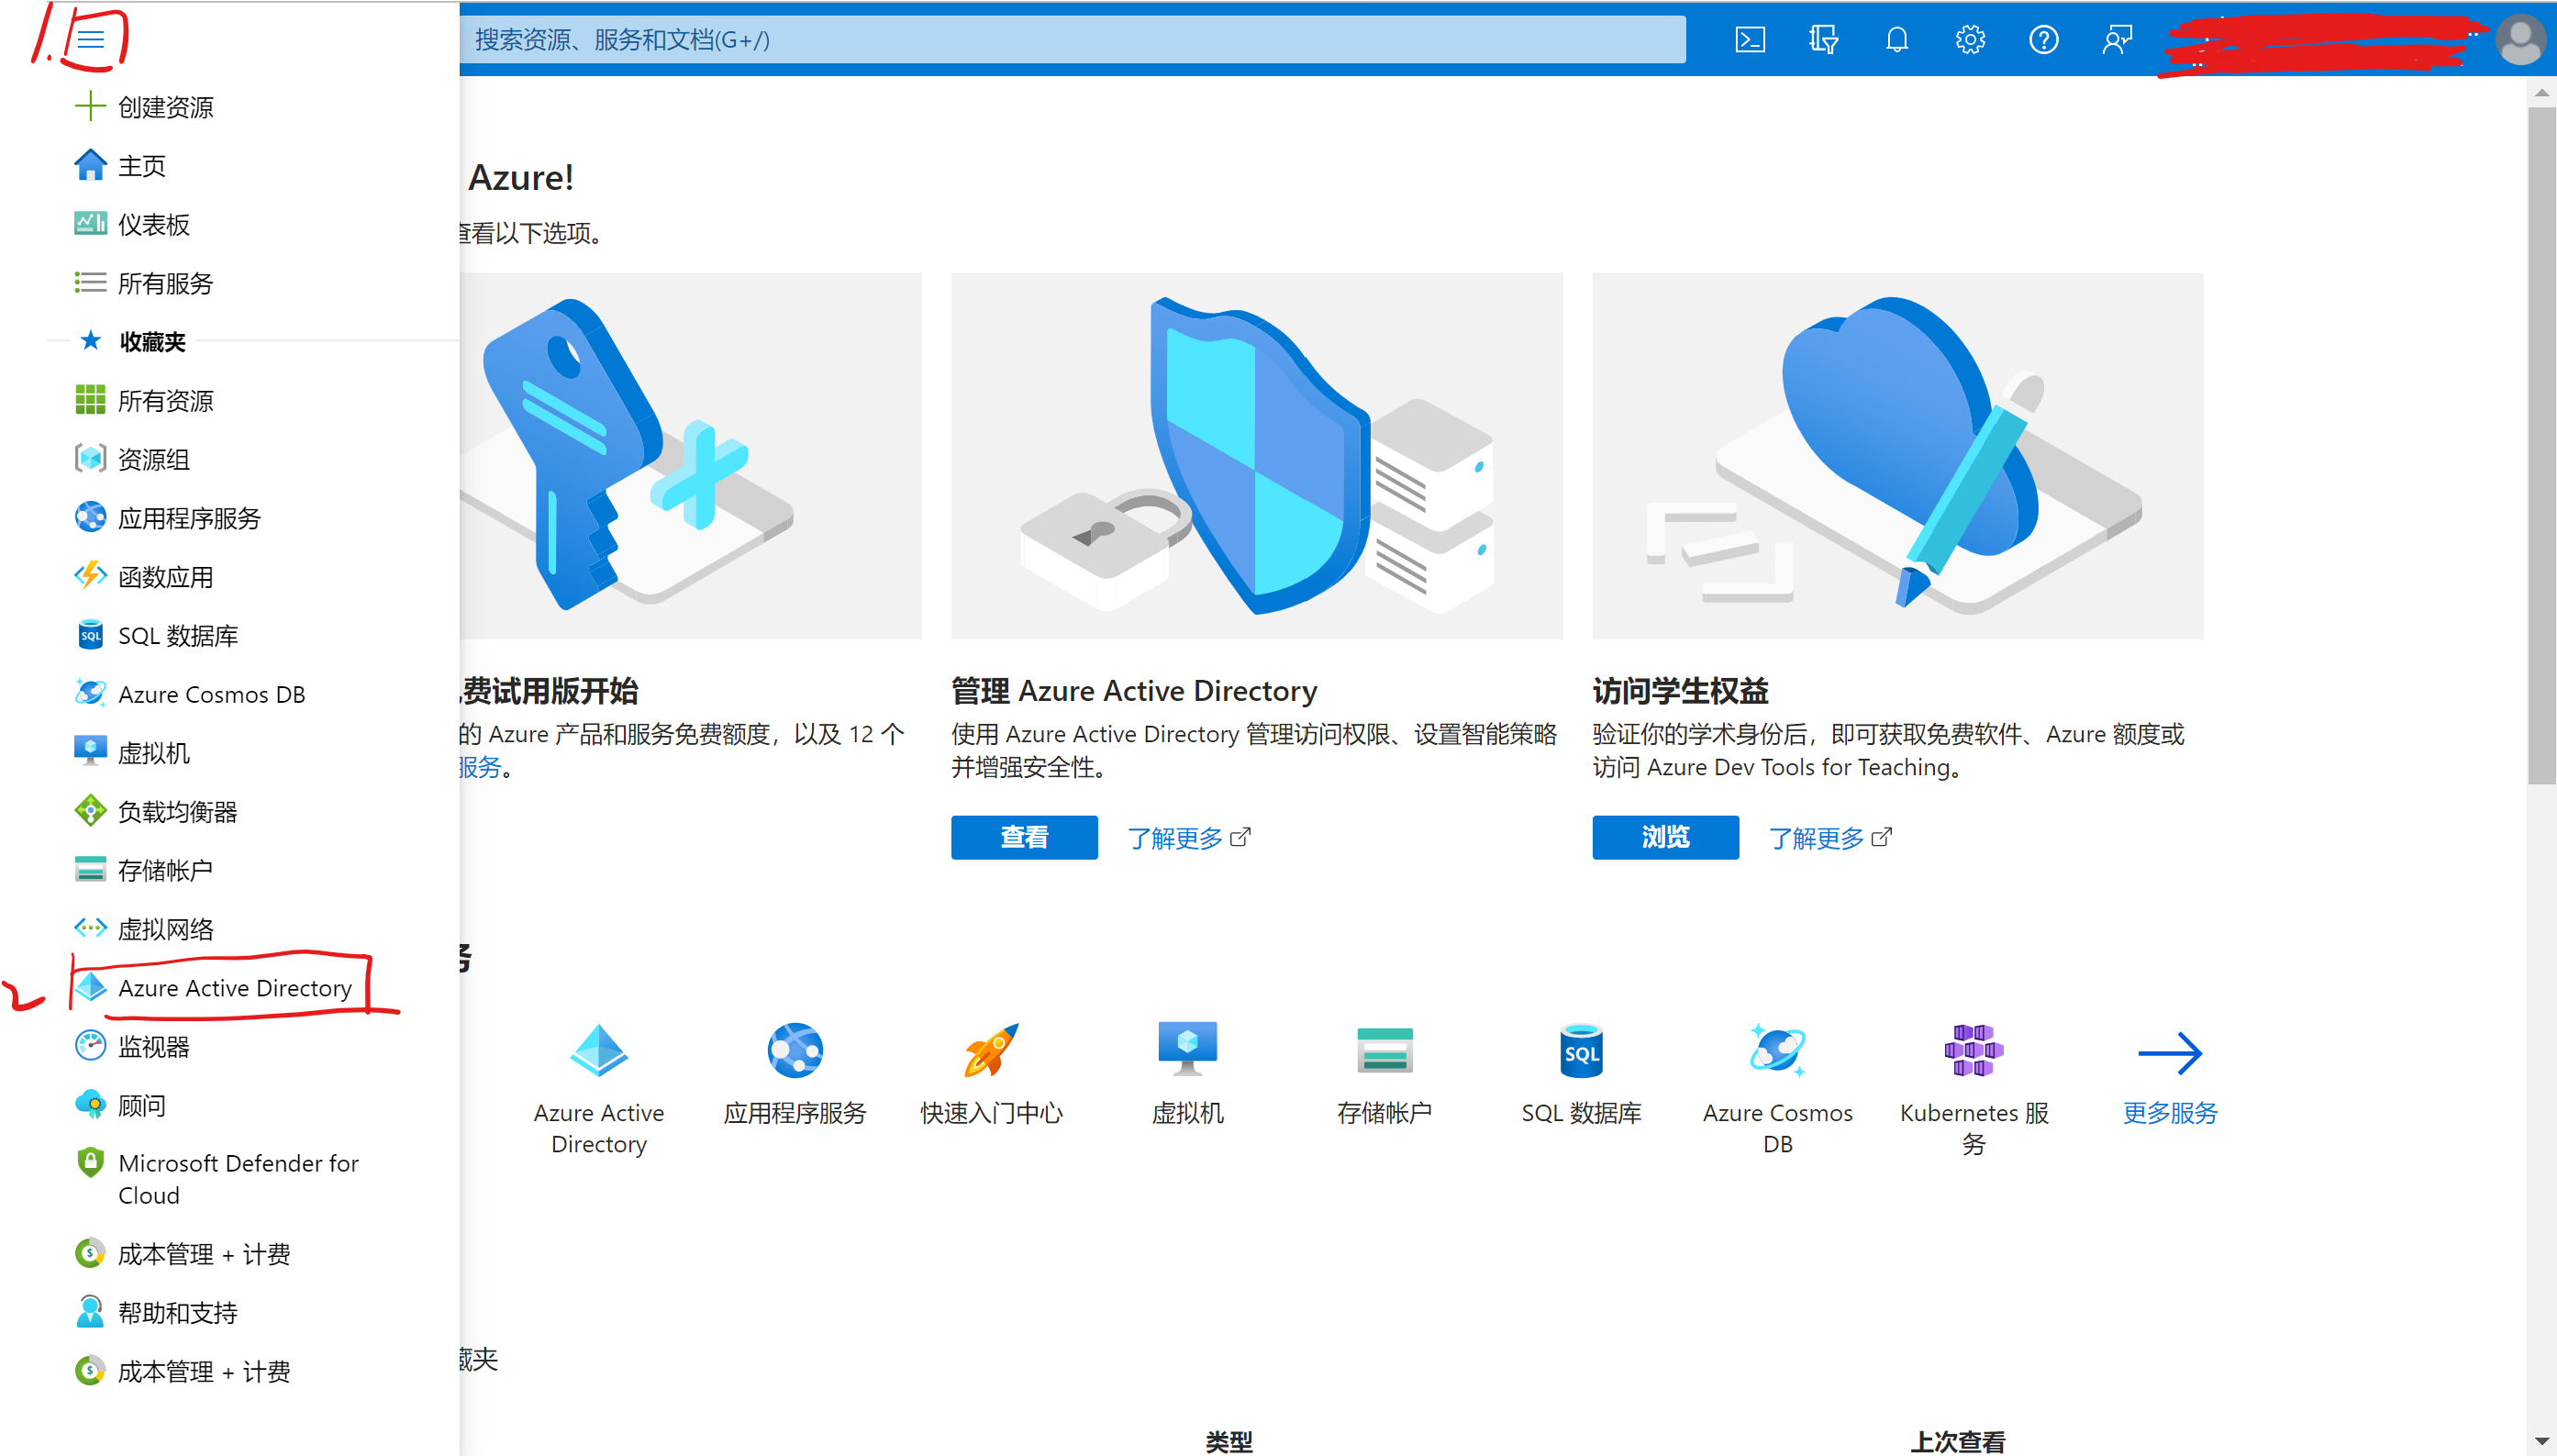
Task: Open 虚拟机 in the sidebar
Action: click(x=132, y=753)
